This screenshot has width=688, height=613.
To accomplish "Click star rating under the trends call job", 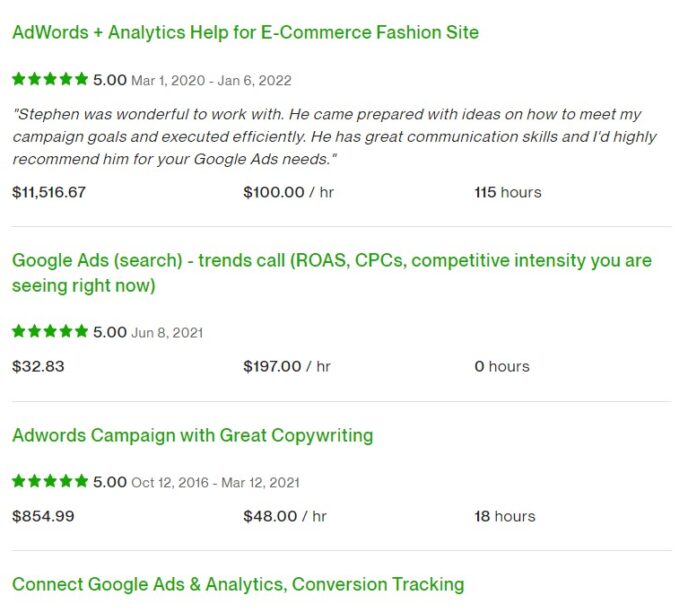I will coord(50,331).
